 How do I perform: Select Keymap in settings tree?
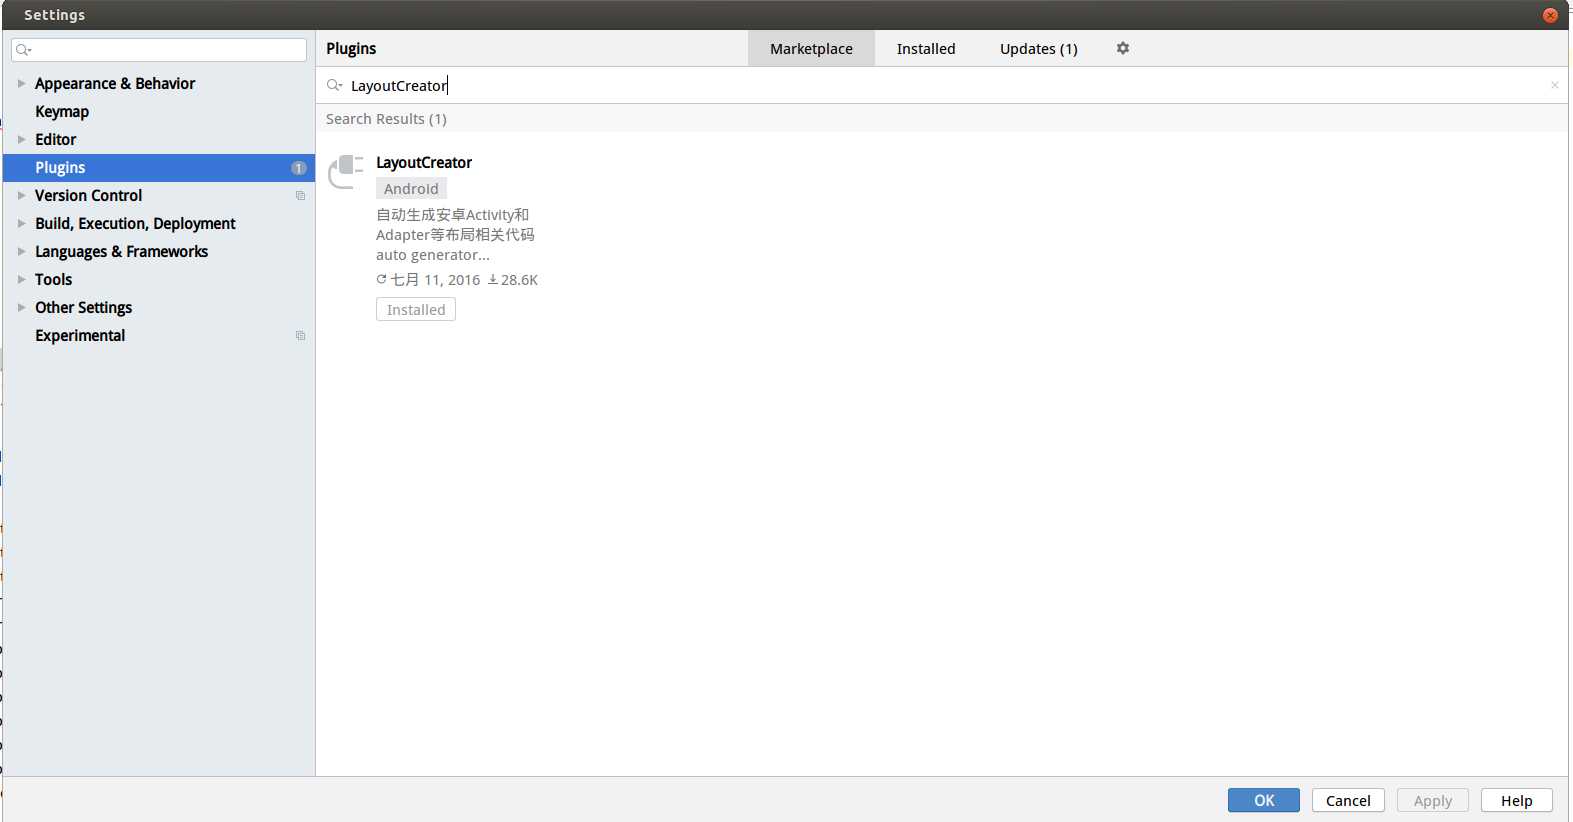(x=62, y=111)
